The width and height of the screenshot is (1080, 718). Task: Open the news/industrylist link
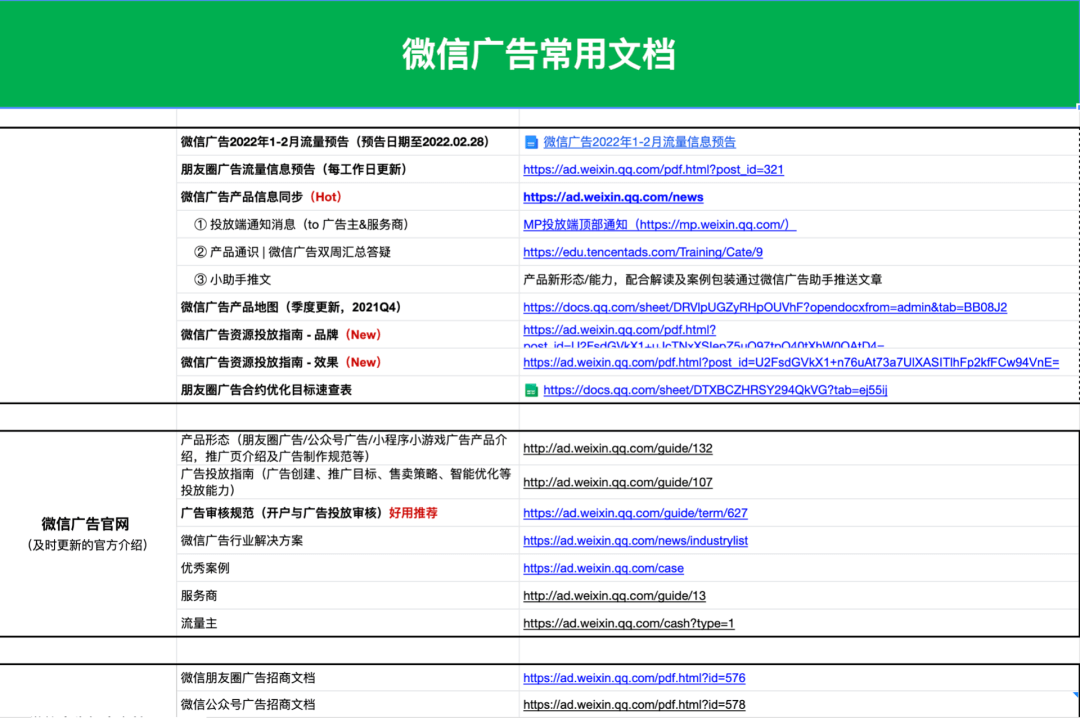tap(635, 541)
